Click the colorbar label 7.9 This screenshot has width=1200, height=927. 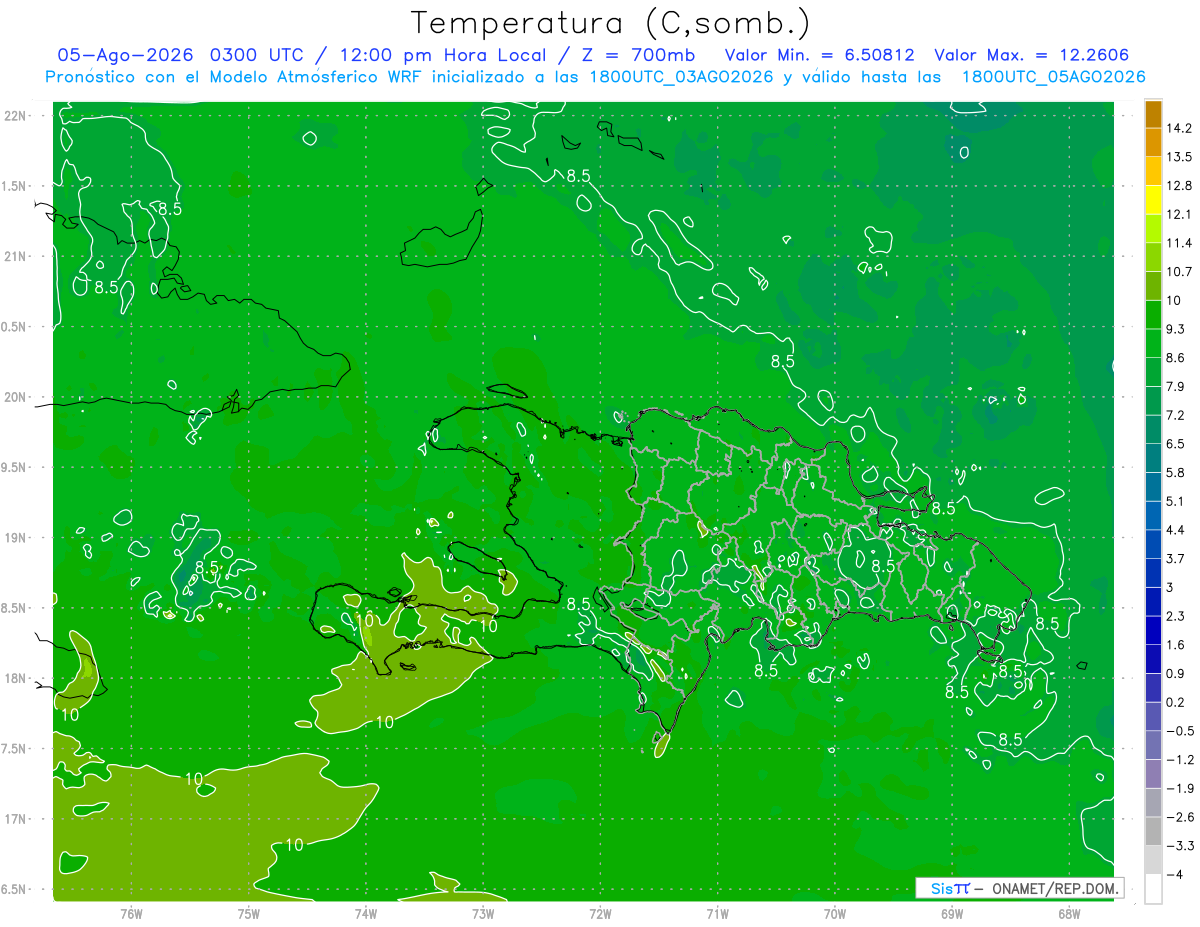tap(1176, 386)
